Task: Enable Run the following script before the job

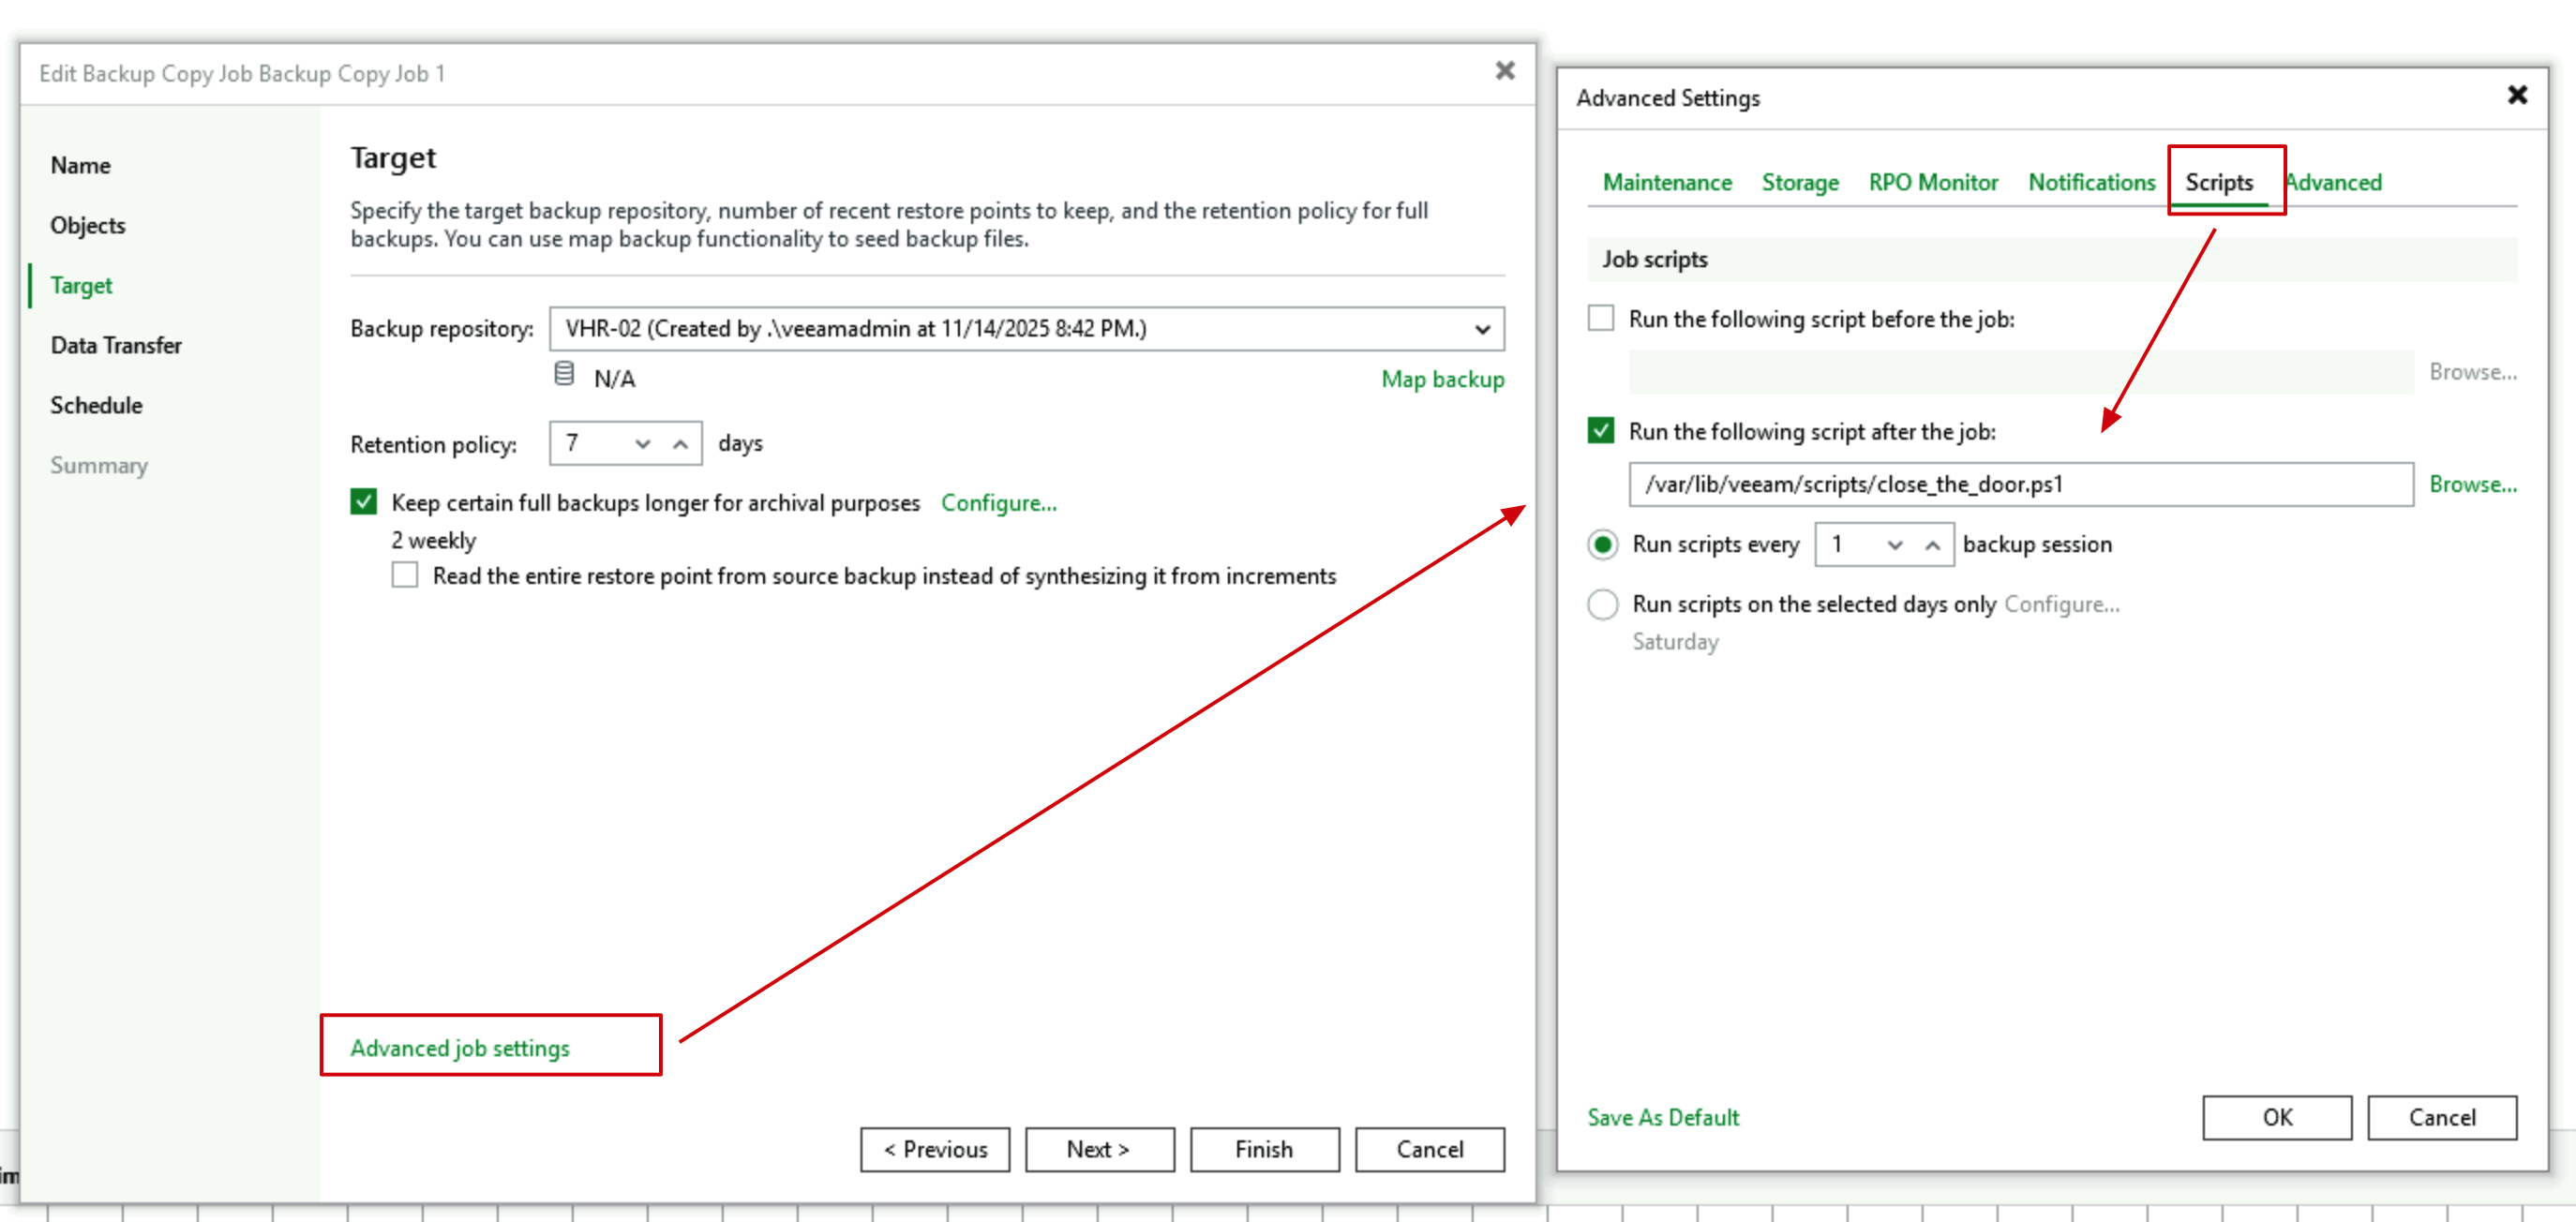Action: coord(1601,319)
